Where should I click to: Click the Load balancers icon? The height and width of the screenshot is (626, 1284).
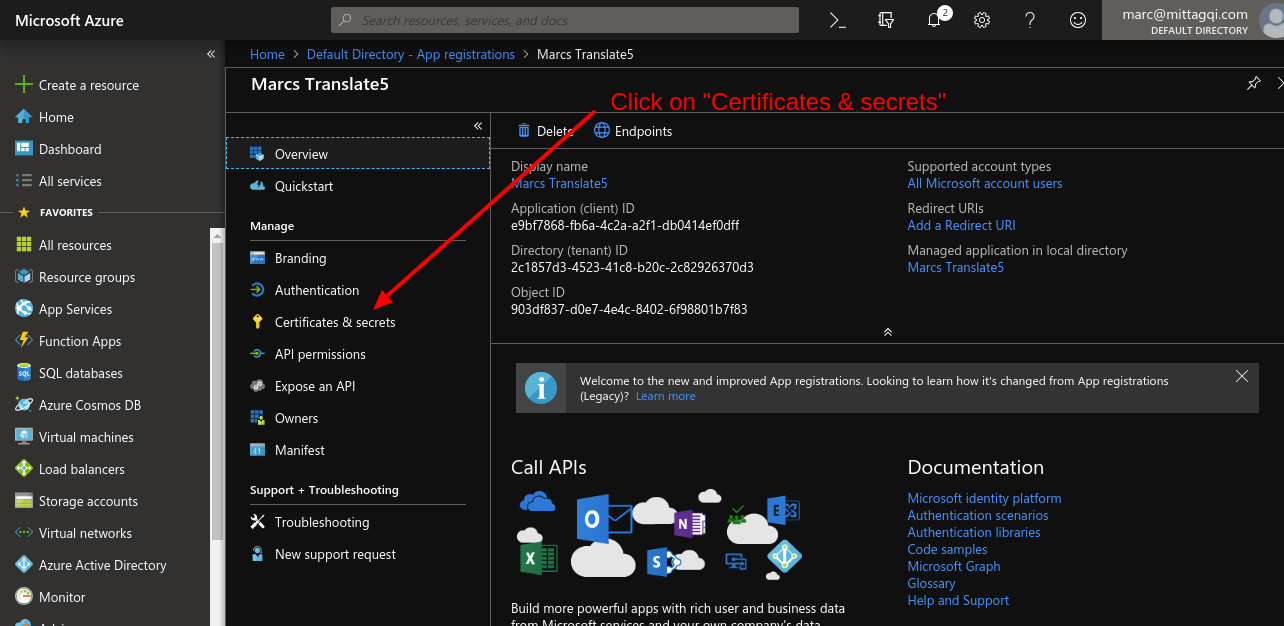(24, 469)
